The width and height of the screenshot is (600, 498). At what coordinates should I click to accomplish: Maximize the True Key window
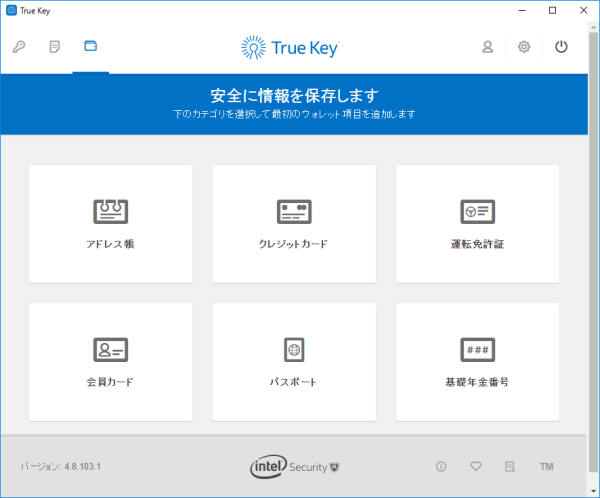point(553,10)
